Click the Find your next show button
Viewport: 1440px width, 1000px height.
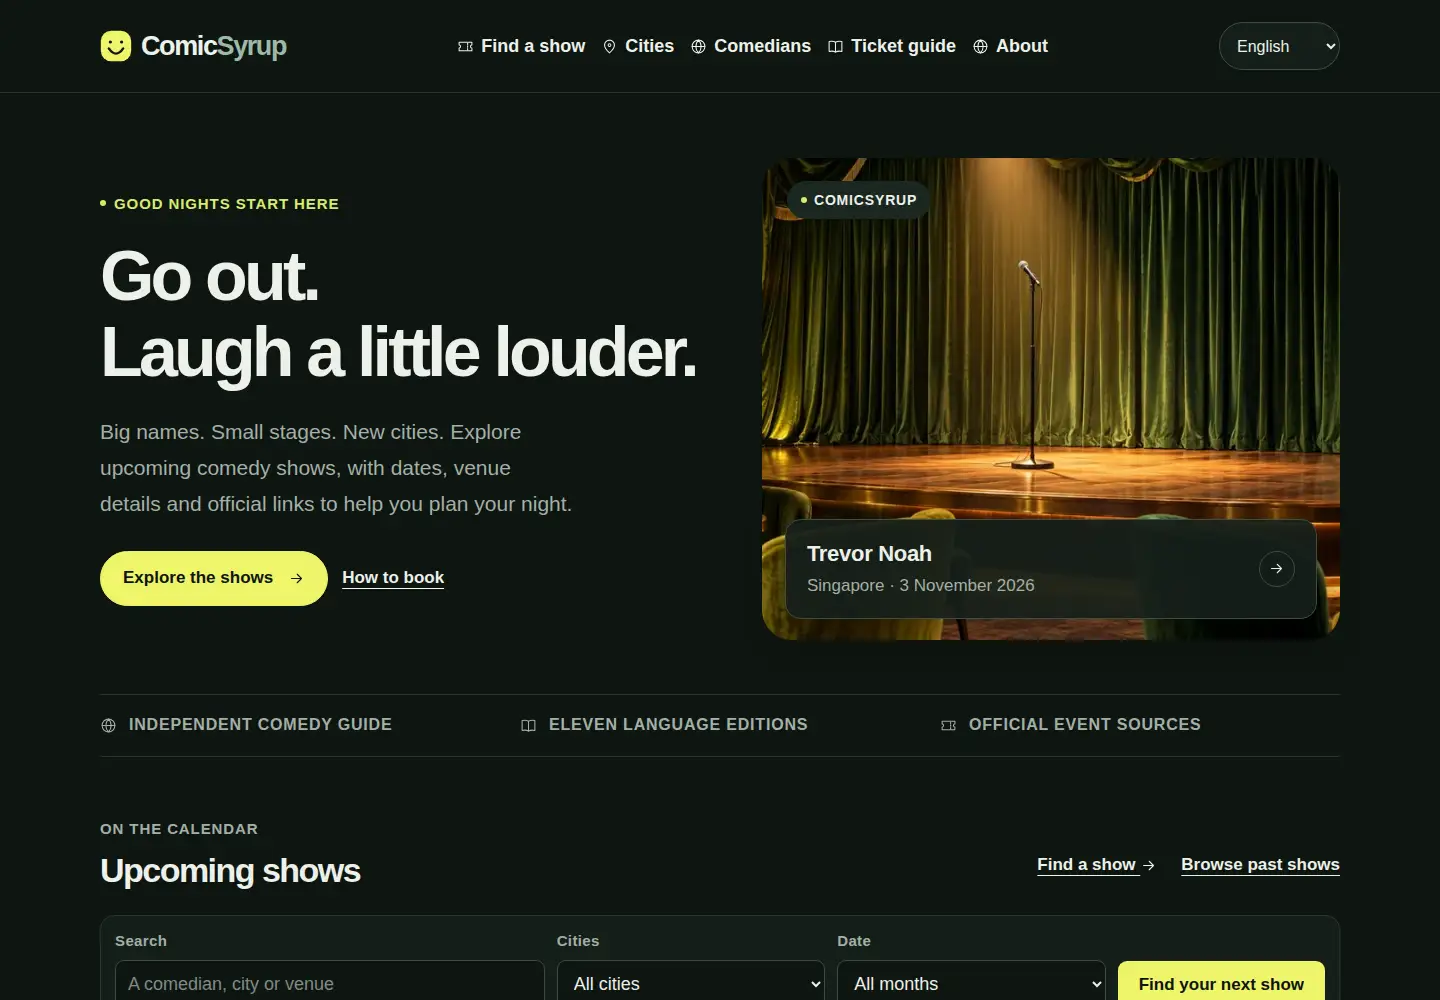click(x=1221, y=984)
